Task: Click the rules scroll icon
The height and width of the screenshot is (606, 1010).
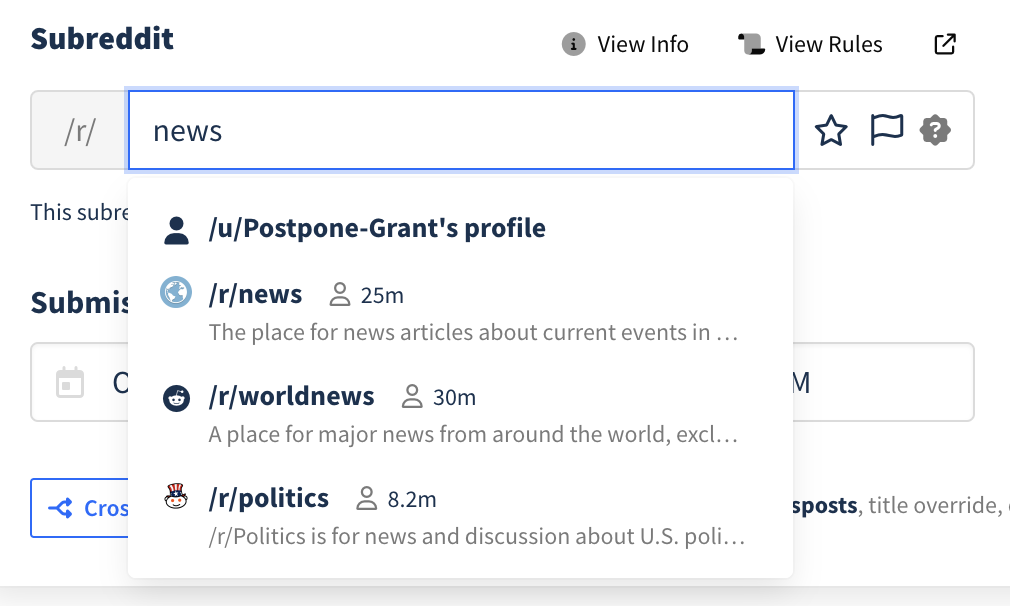Action: click(751, 44)
